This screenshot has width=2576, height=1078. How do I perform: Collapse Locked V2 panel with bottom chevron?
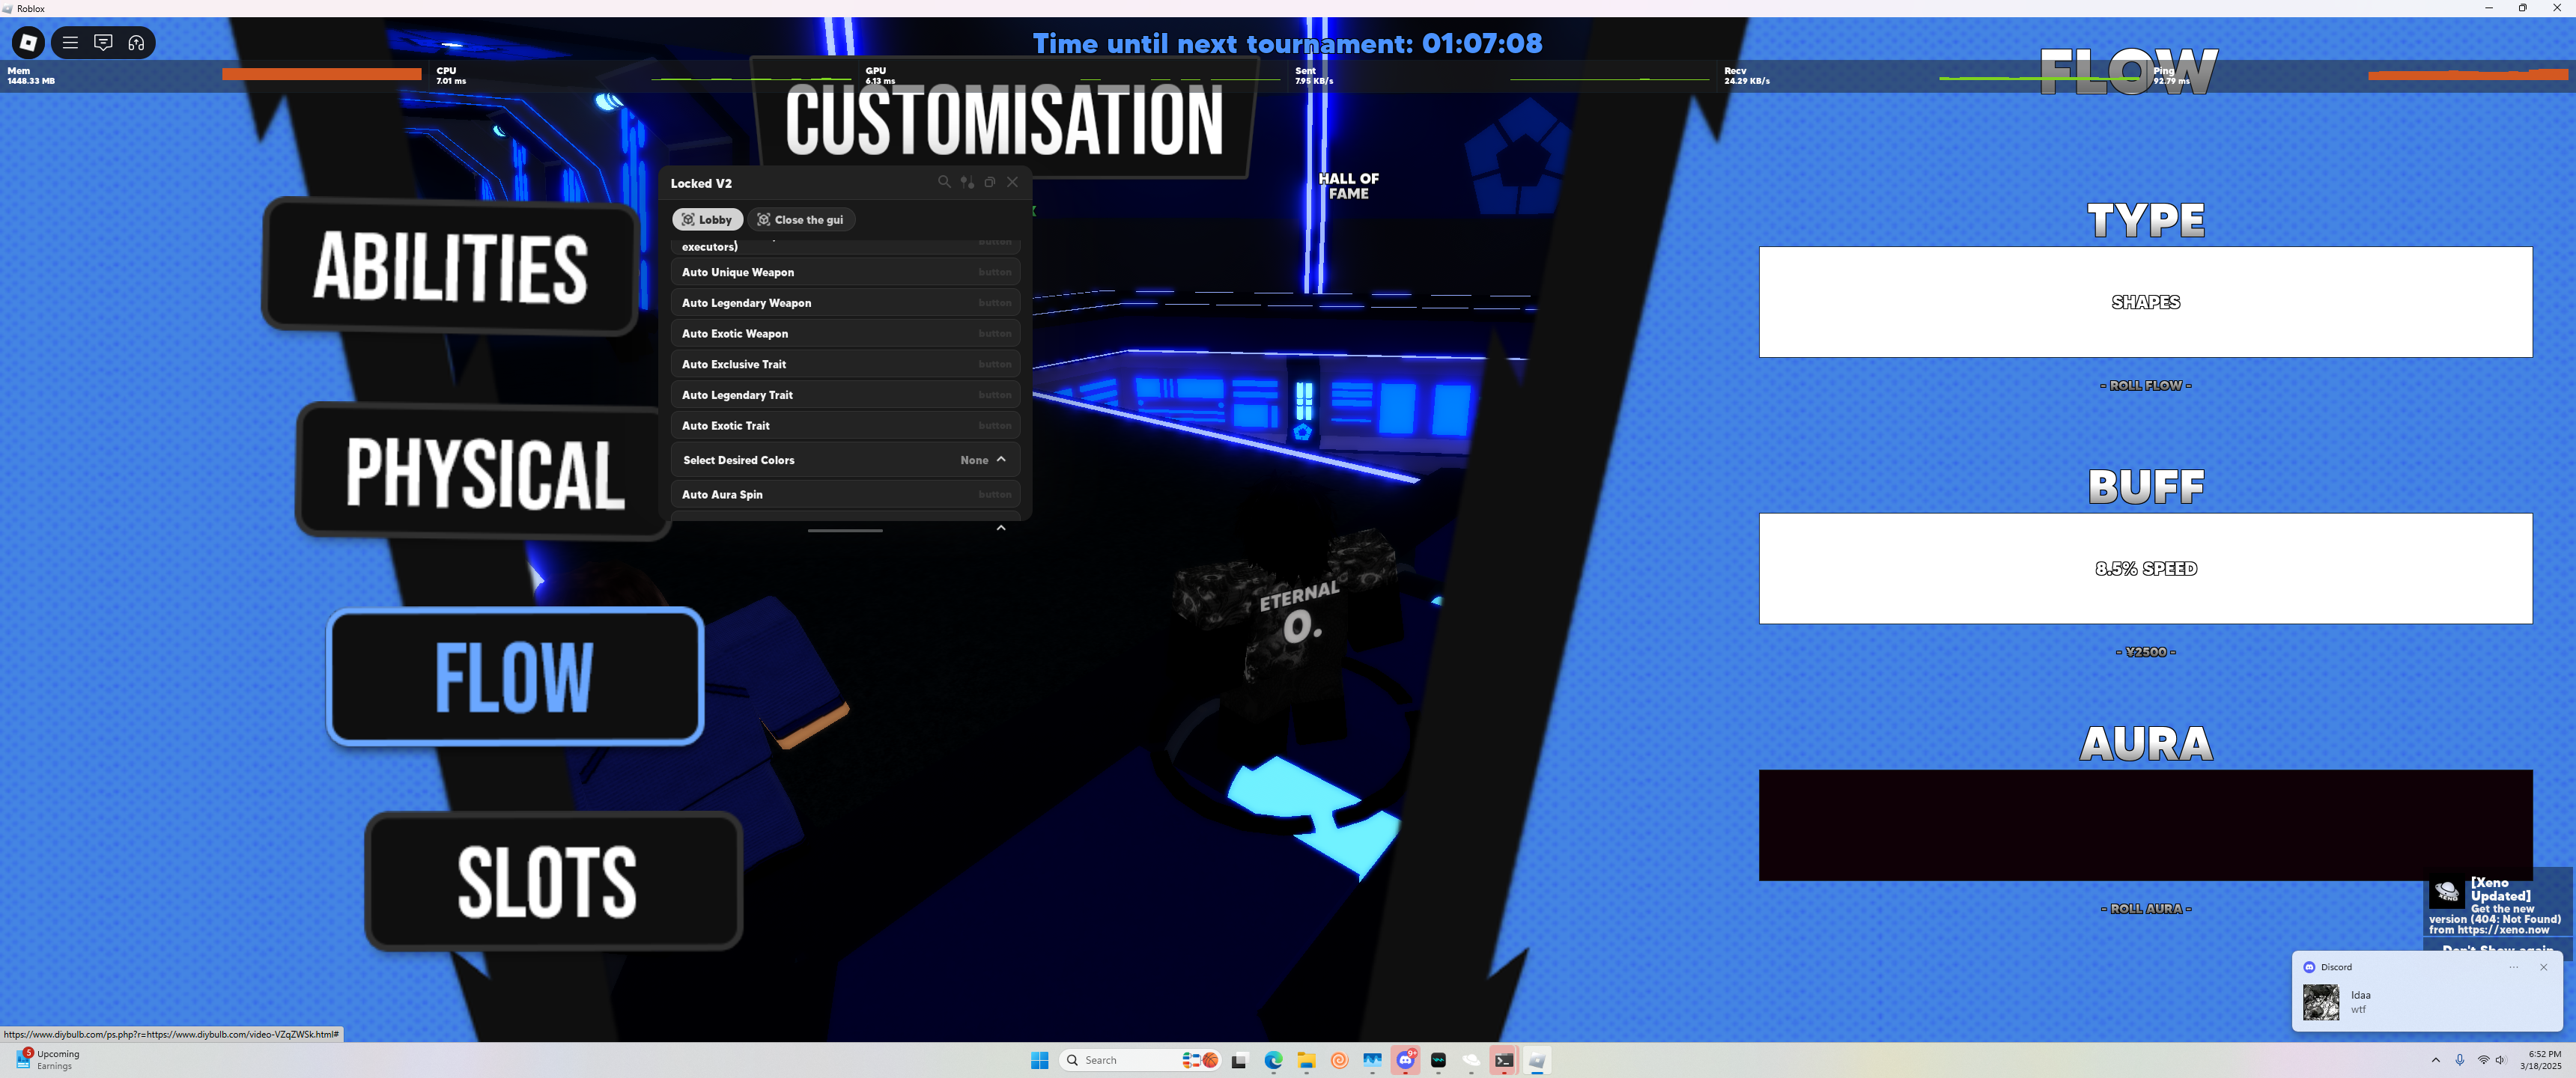pyautogui.click(x=1001, y=528)
